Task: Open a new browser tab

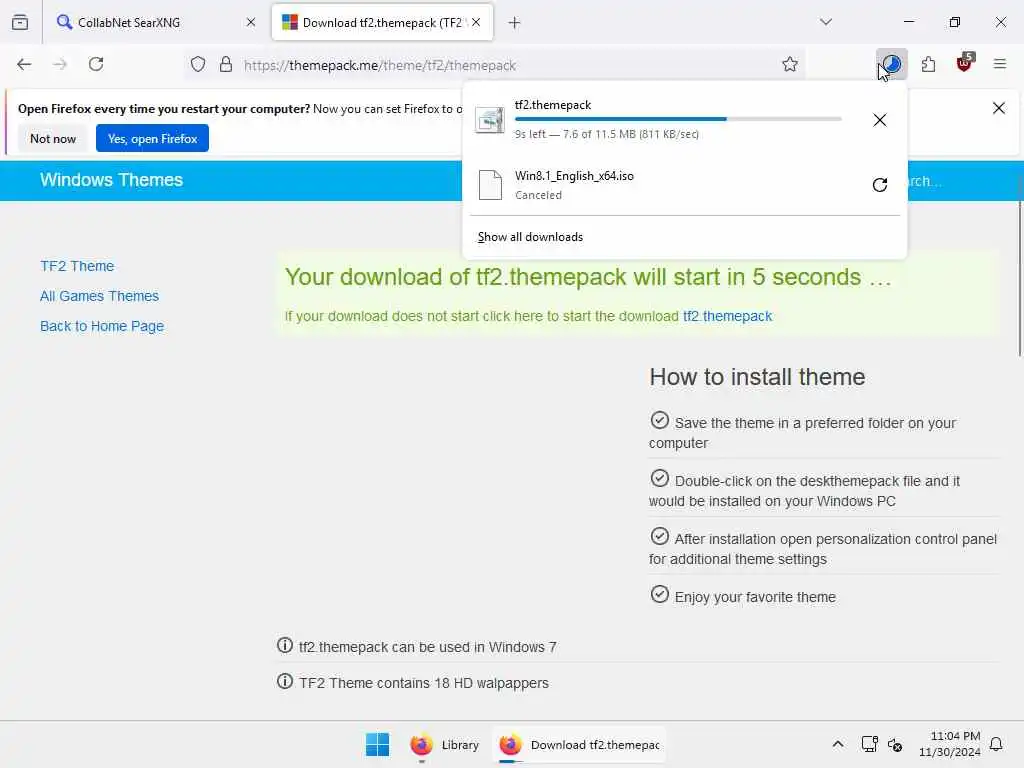Action: [515, 23]
